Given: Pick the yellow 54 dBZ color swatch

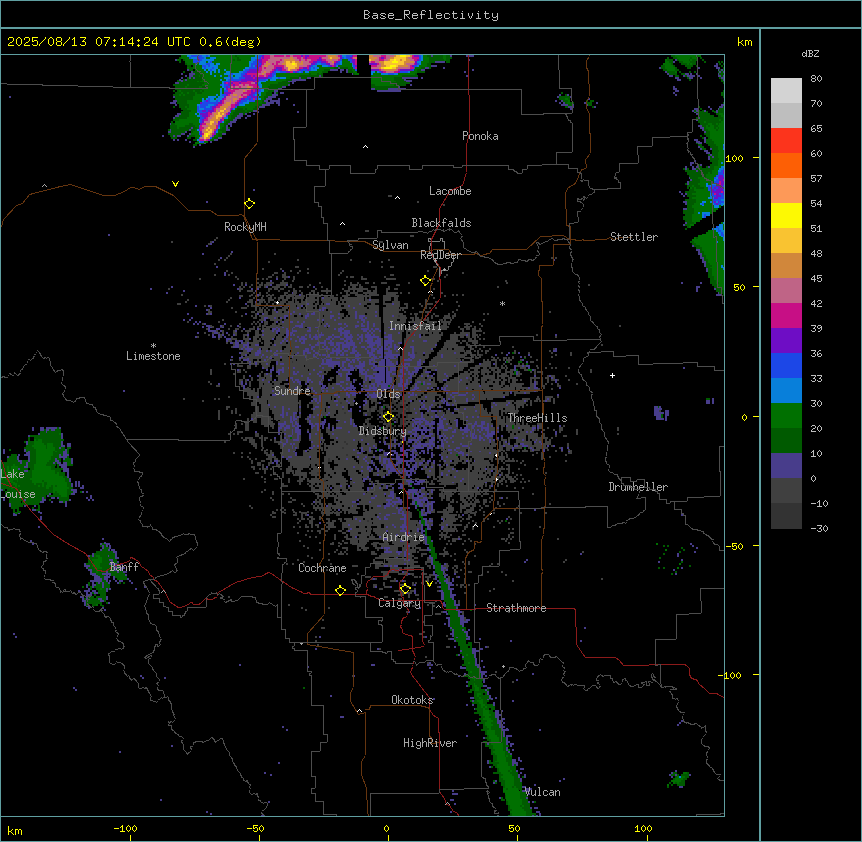Looking at the screenshot, I should tap(786, 215).
